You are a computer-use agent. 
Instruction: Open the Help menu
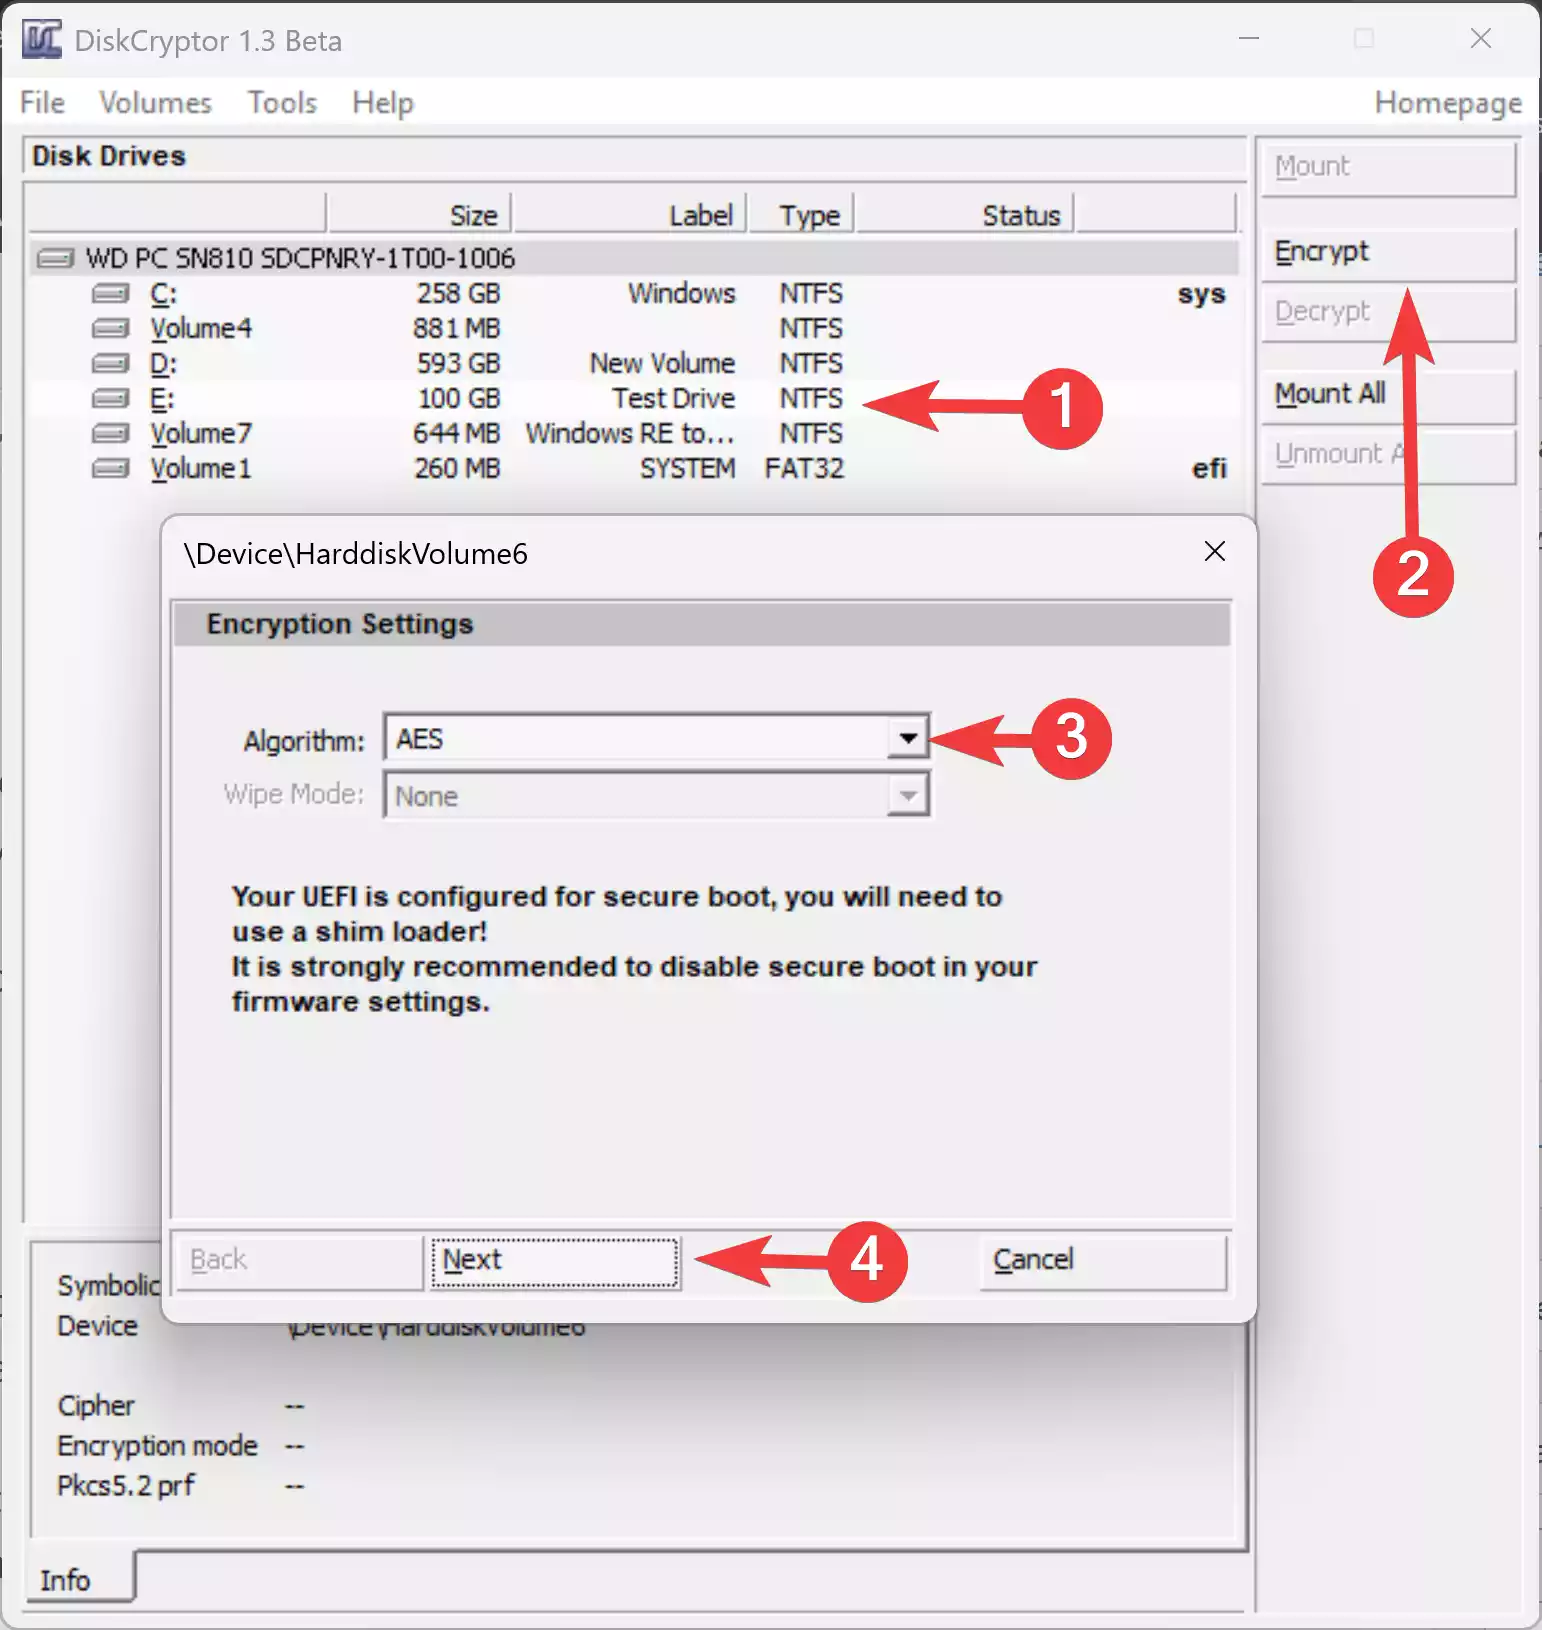pos(383,102)
